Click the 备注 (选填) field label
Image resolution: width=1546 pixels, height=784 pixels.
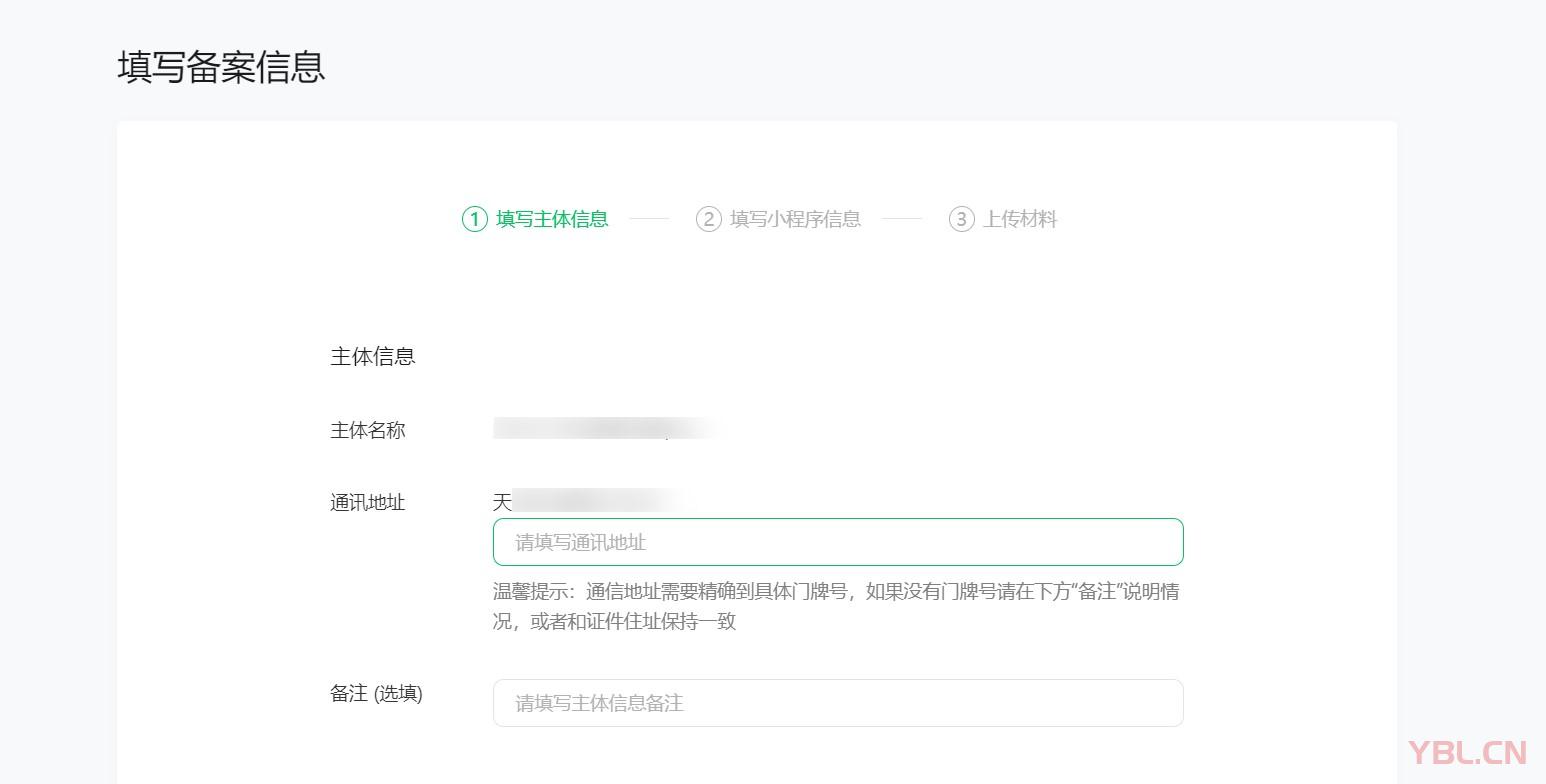[x=376, y=694]
